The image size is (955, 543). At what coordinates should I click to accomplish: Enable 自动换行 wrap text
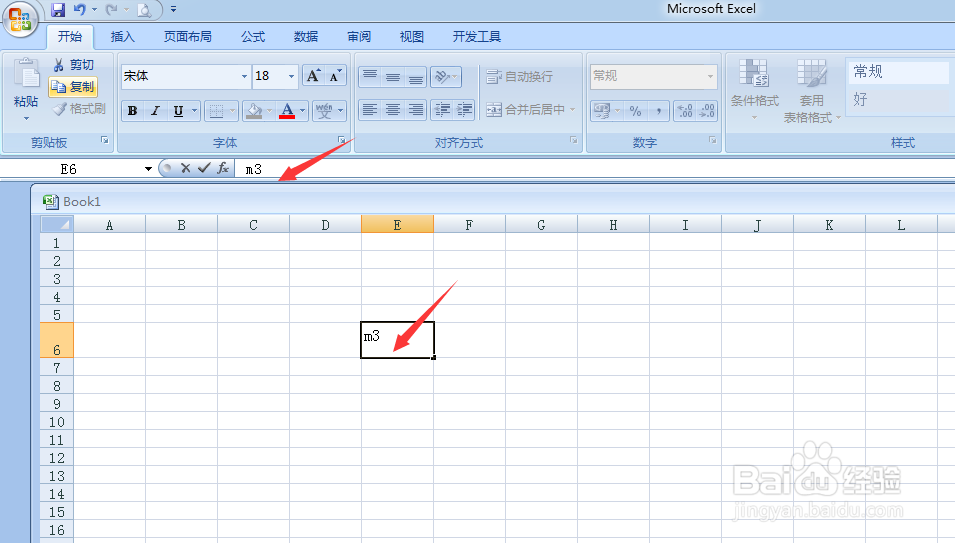tap(520, 77)
